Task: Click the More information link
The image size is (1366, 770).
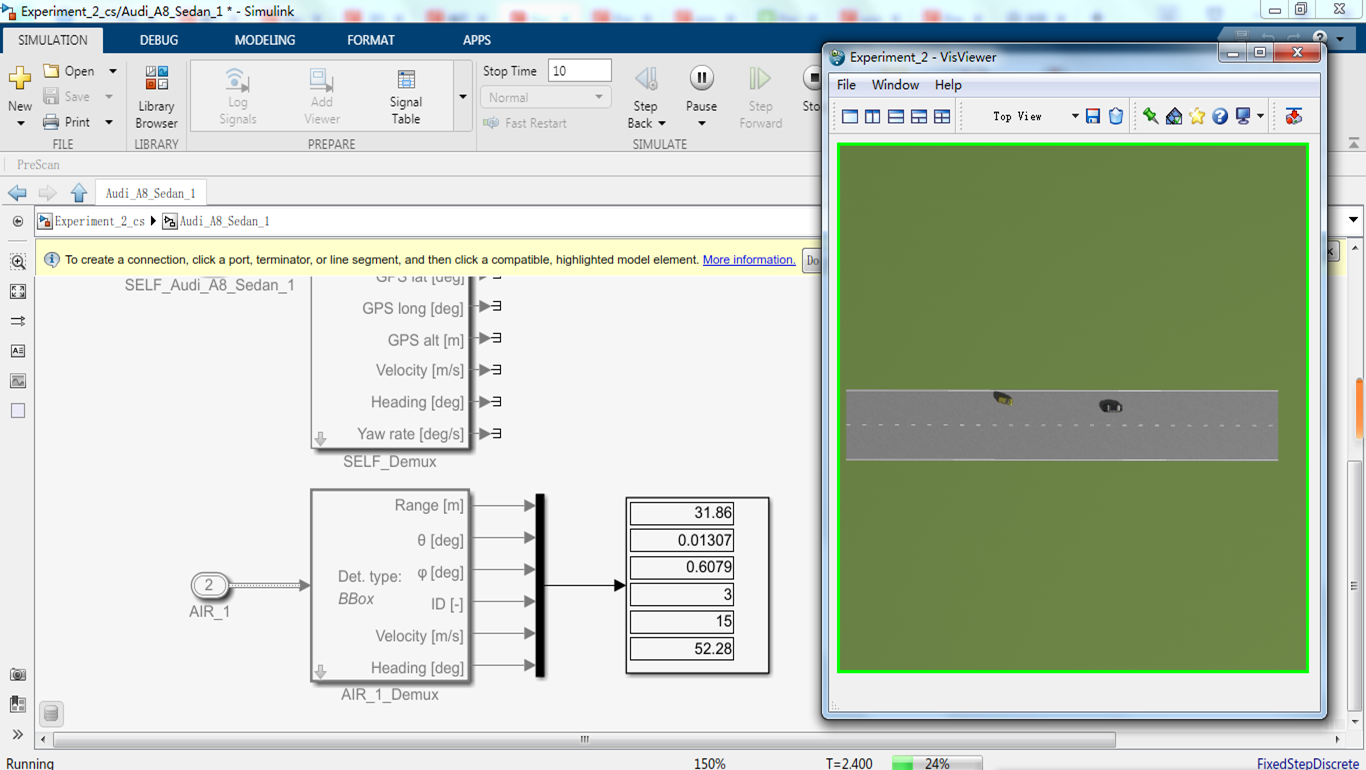Action: tap(748, 260)
